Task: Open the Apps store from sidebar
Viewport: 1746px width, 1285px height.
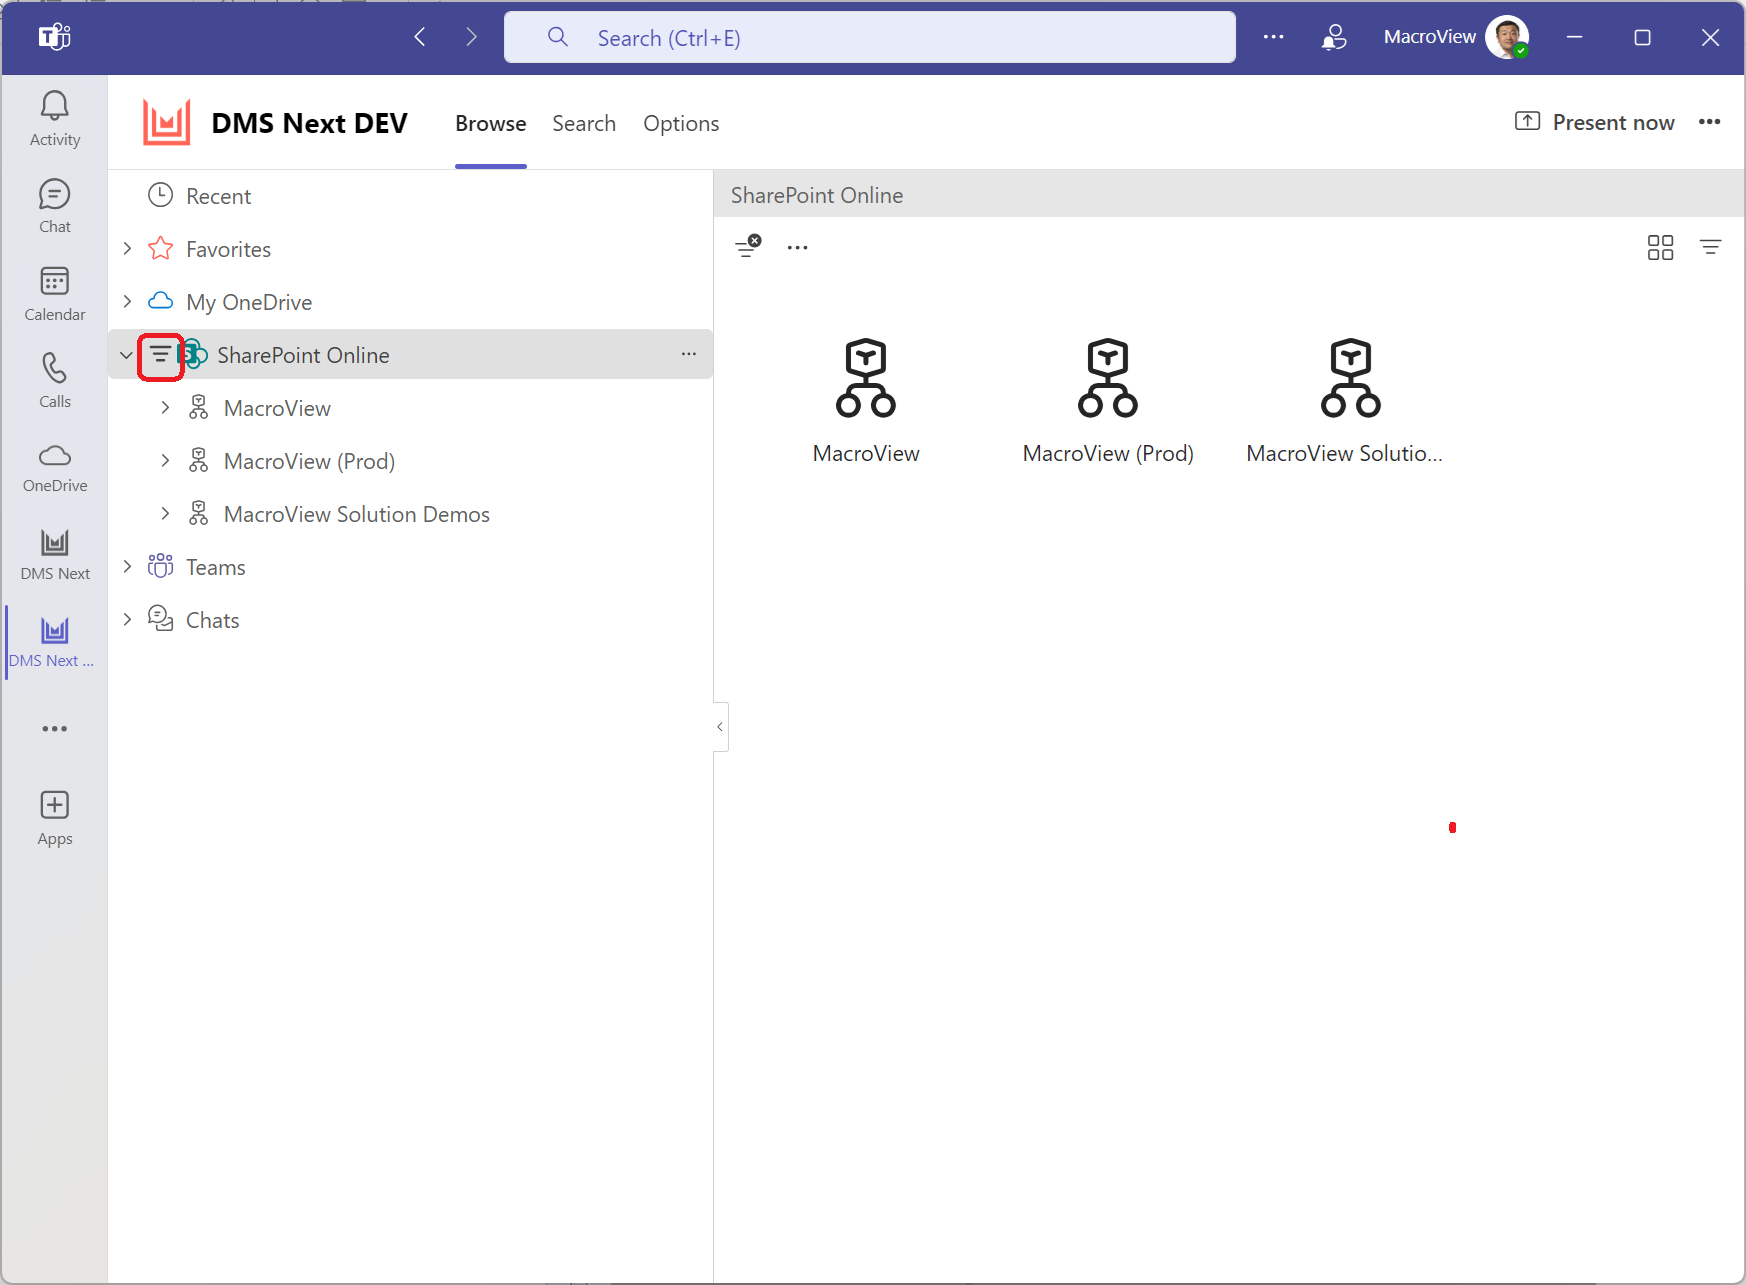Action: [x=55, y=818]
